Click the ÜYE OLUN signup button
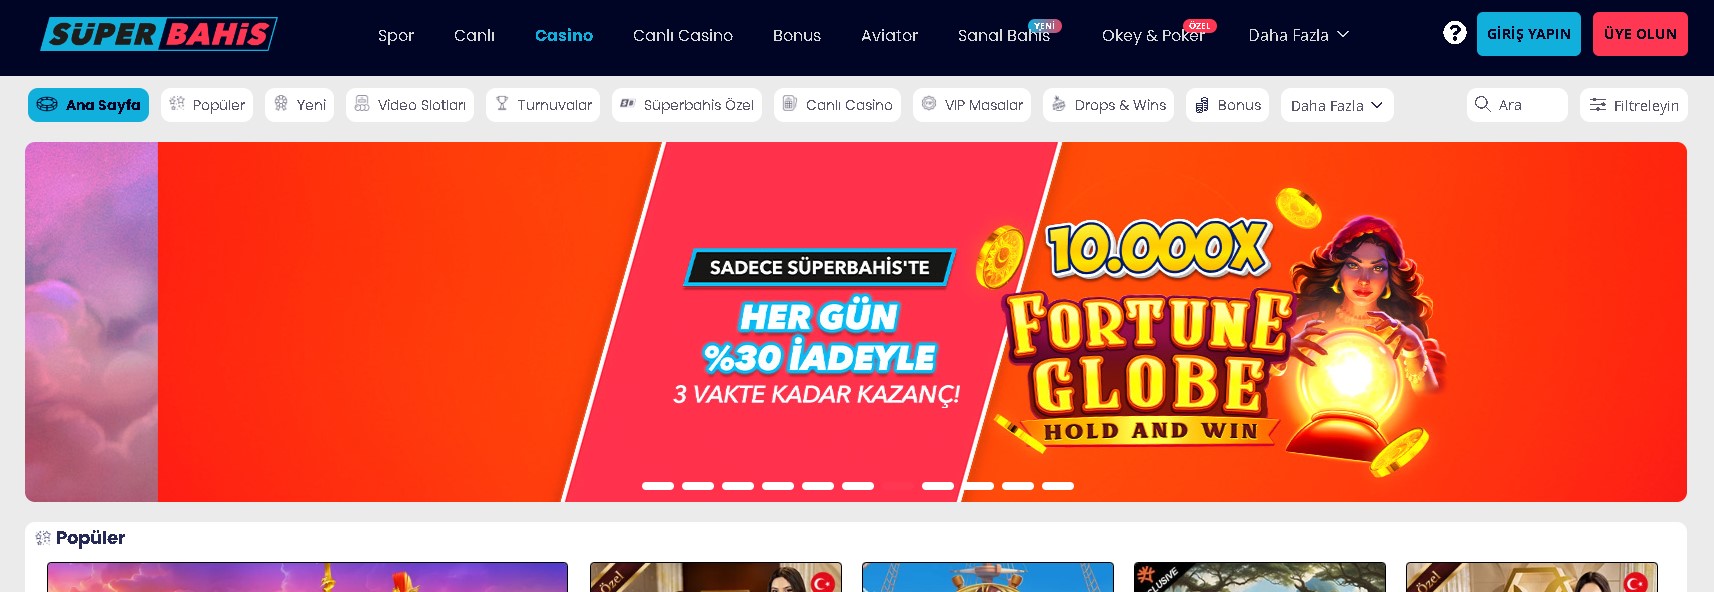The width and height of the screenshot is (1714, 592). 1640,34
